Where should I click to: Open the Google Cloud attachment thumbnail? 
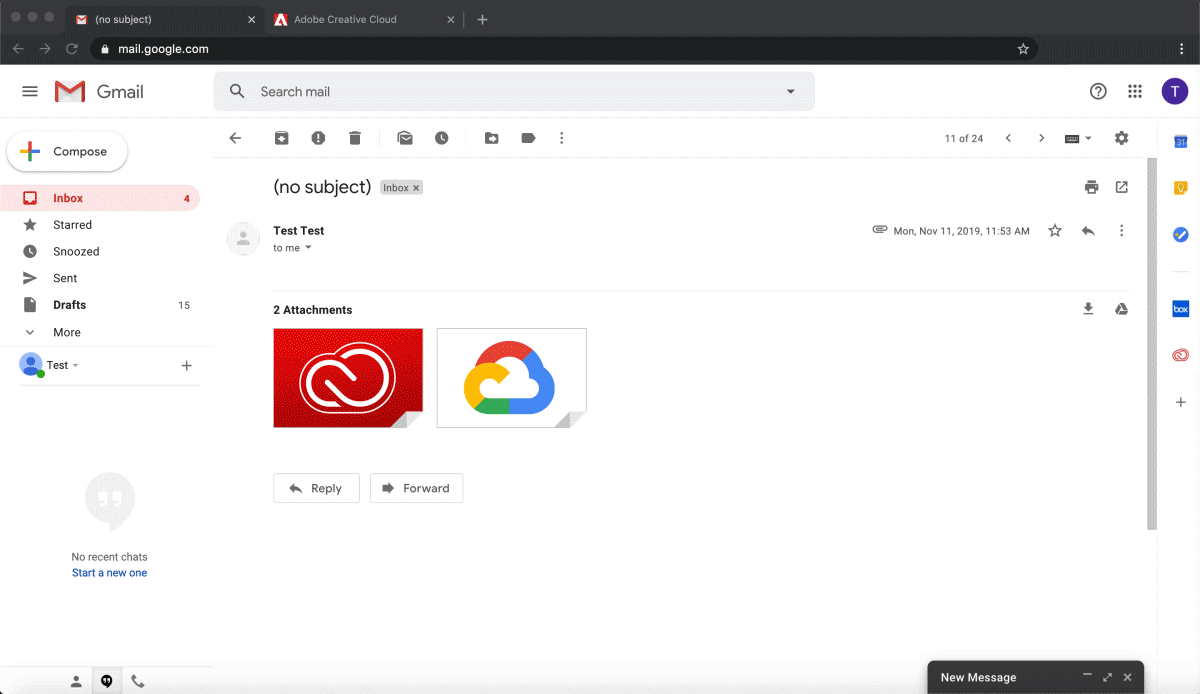(x=511, y=378)
